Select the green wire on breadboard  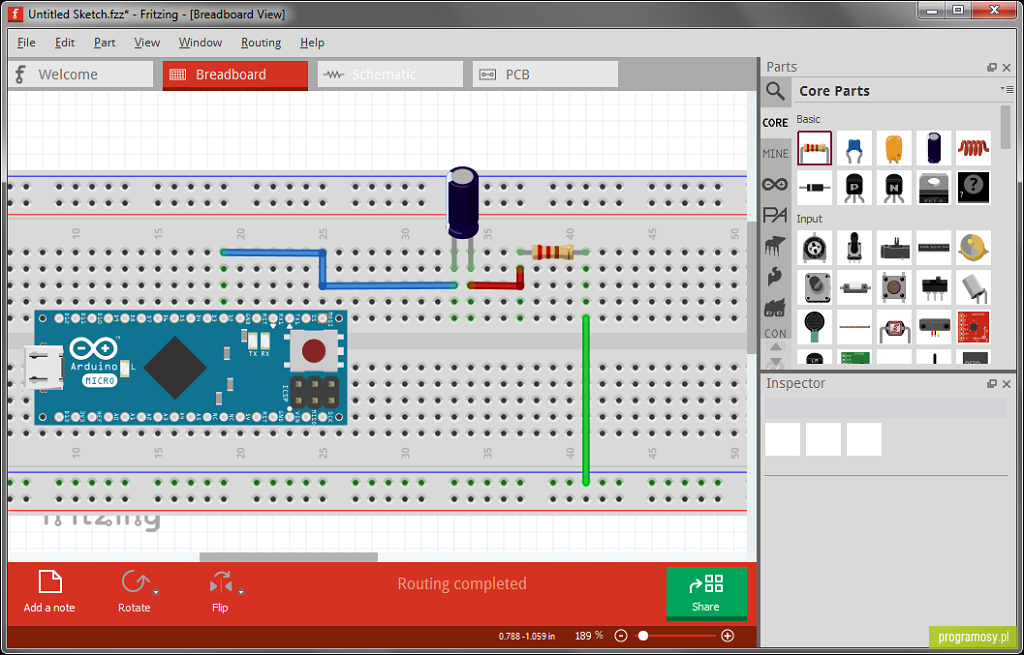(586, 400)
